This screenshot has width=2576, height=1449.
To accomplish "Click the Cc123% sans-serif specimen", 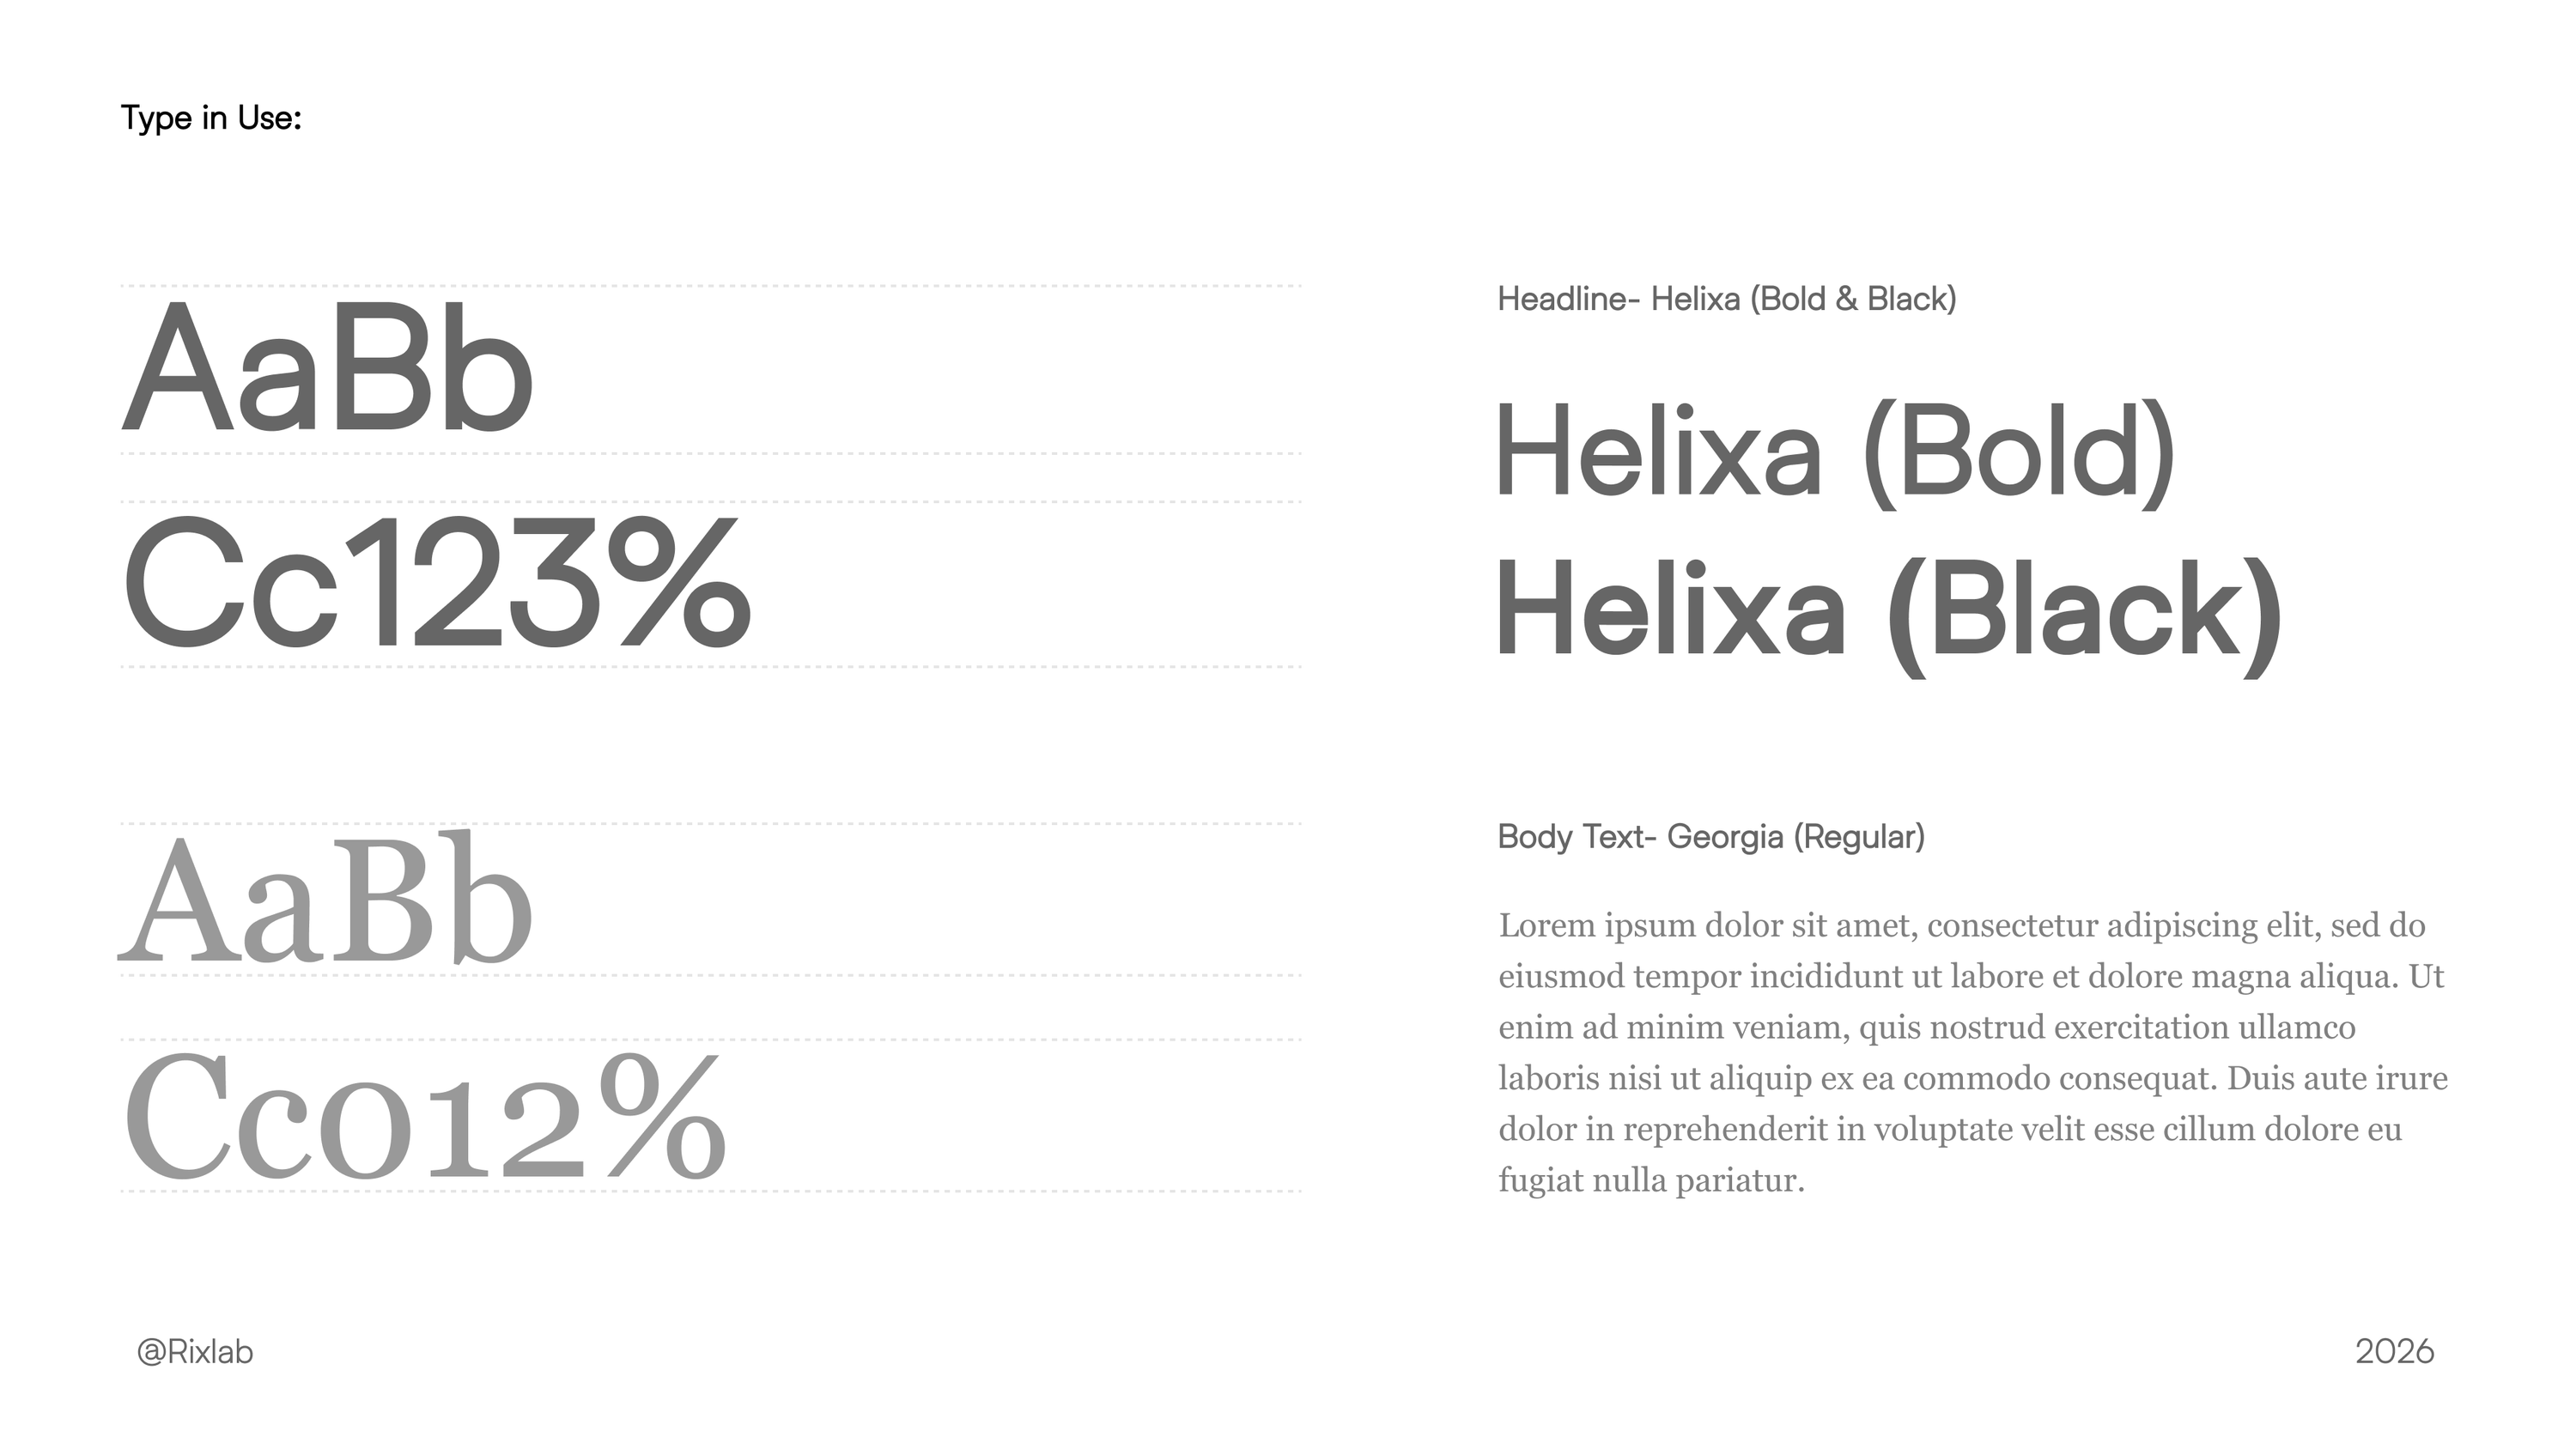I will [x=437, y=581].
